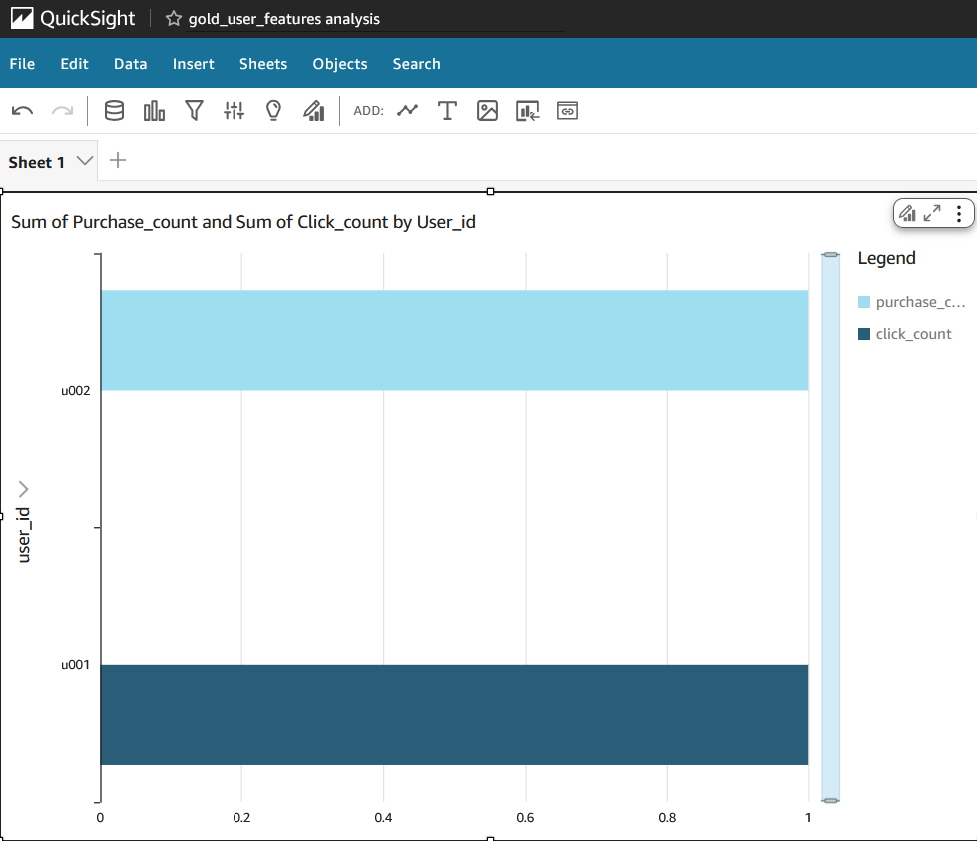Open the Data menu

click(130, 64)
